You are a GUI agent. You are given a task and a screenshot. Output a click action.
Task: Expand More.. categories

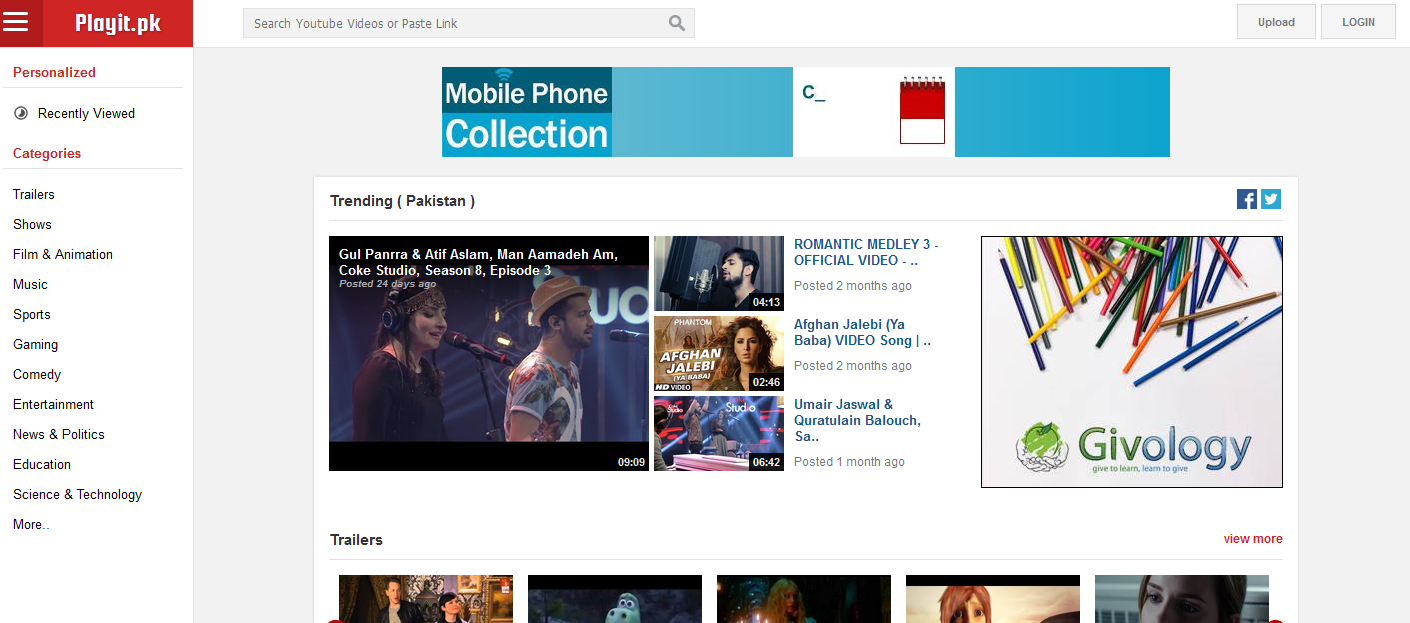[x=31, y=524]
